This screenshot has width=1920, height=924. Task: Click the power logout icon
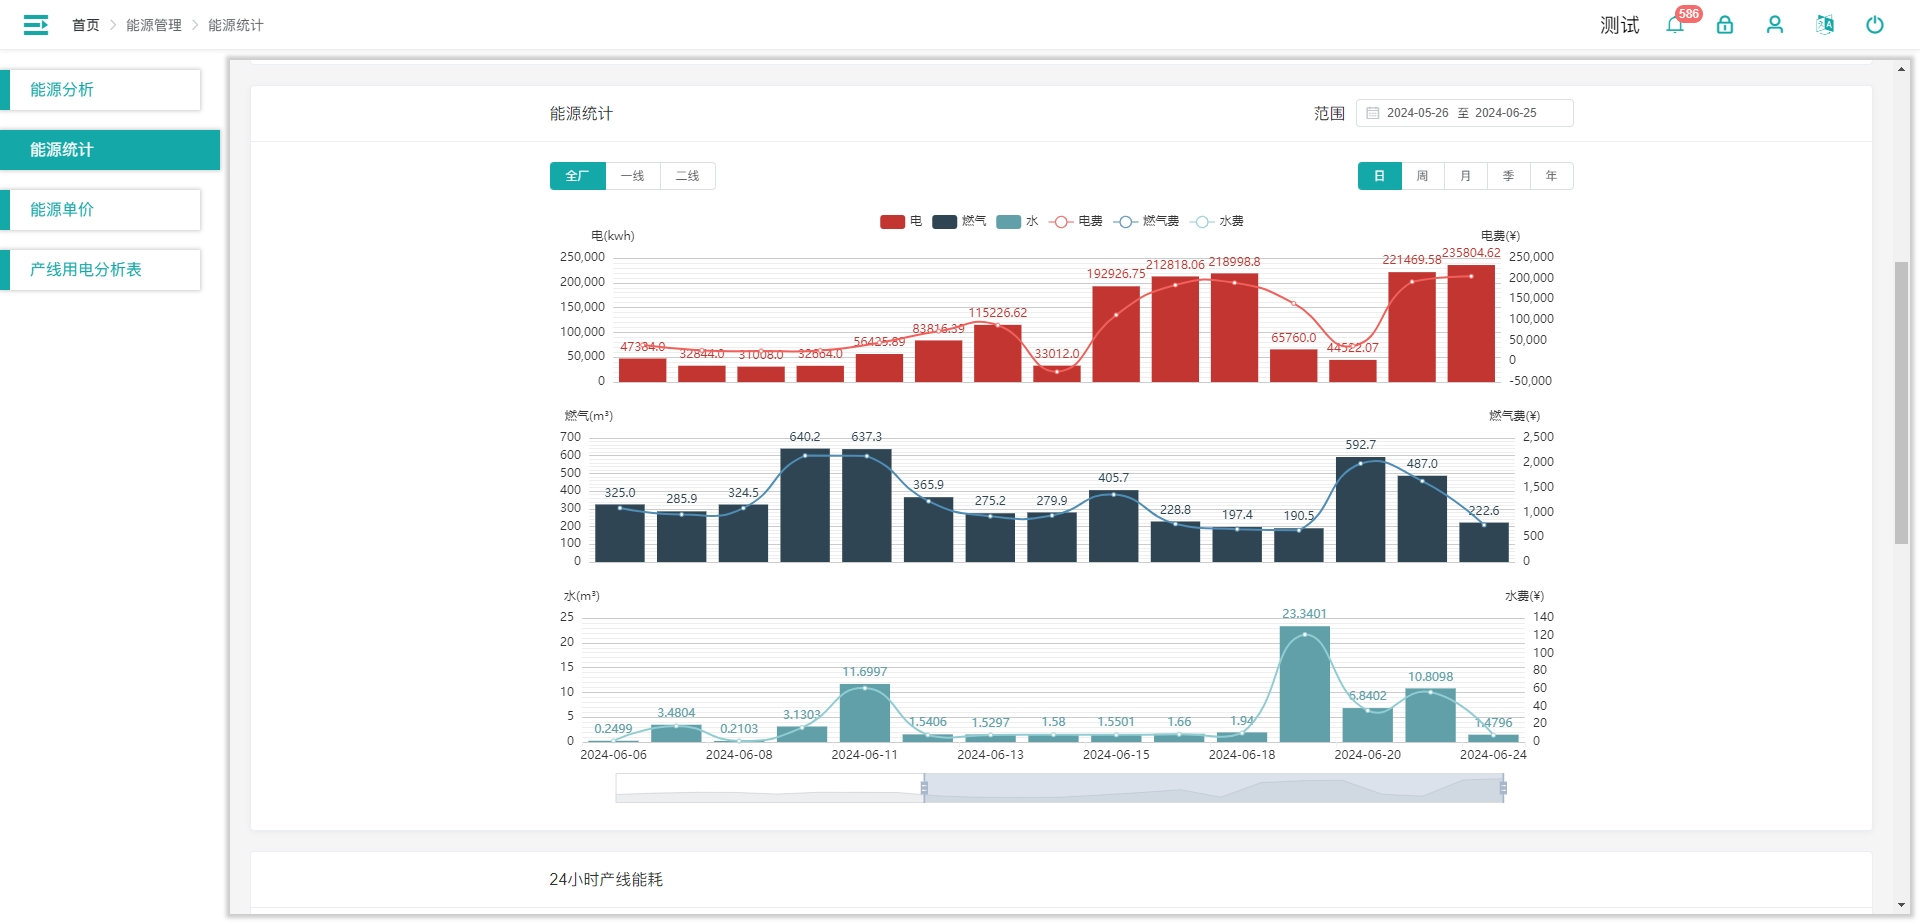pyautogui.click(x=1875, y=25)
